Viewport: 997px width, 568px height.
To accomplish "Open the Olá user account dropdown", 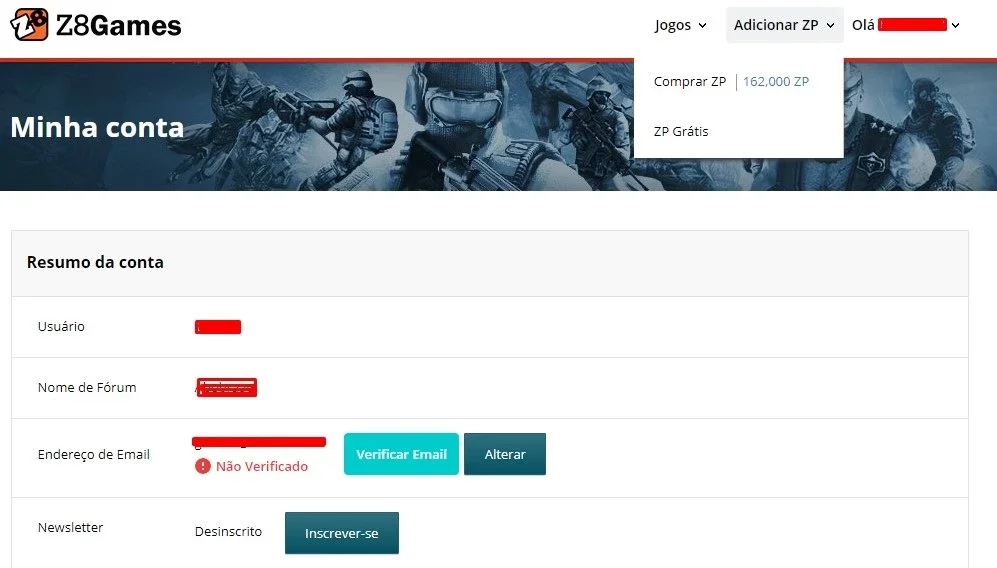I will [x=905, y=25].
